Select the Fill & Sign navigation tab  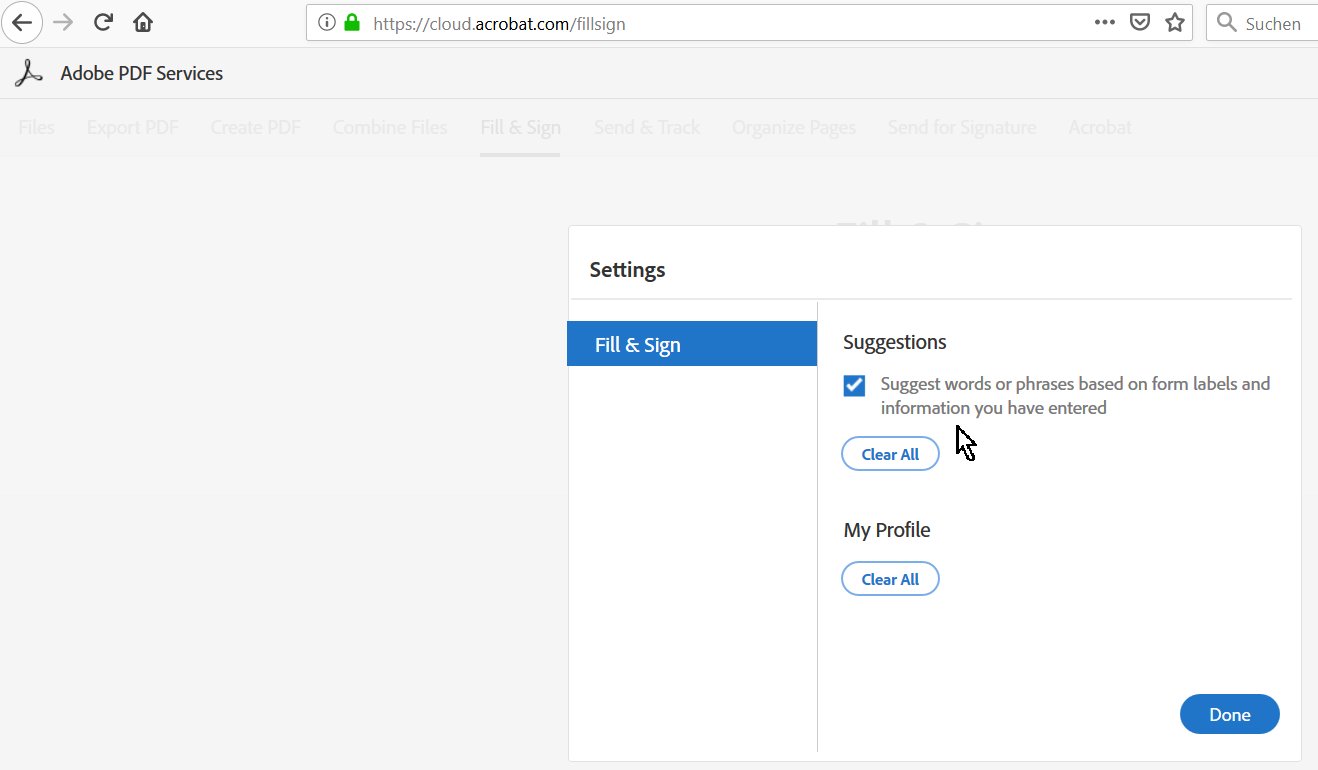[520, 127]
